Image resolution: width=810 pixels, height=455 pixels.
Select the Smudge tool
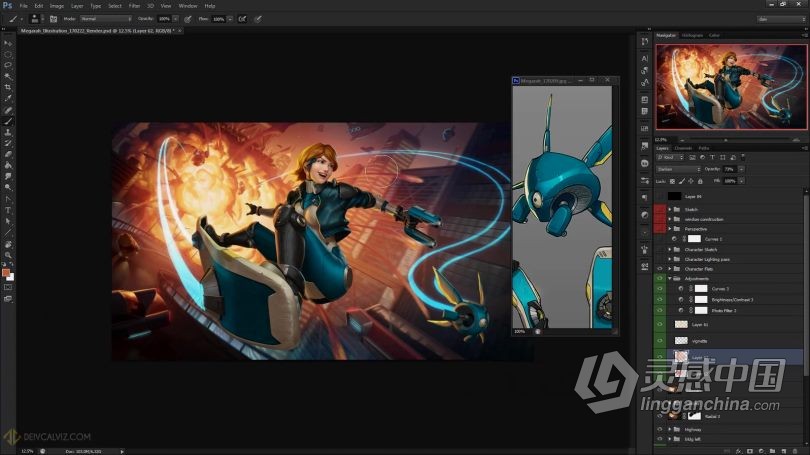coord(8,176)
